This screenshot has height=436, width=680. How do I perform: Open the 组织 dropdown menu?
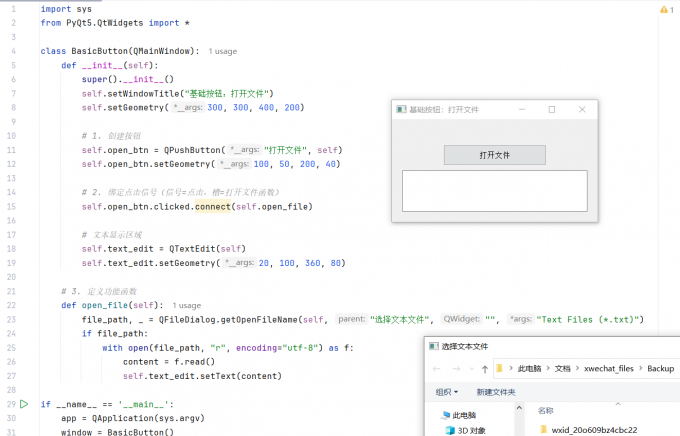pyautogui.click(x=447, y=392)
